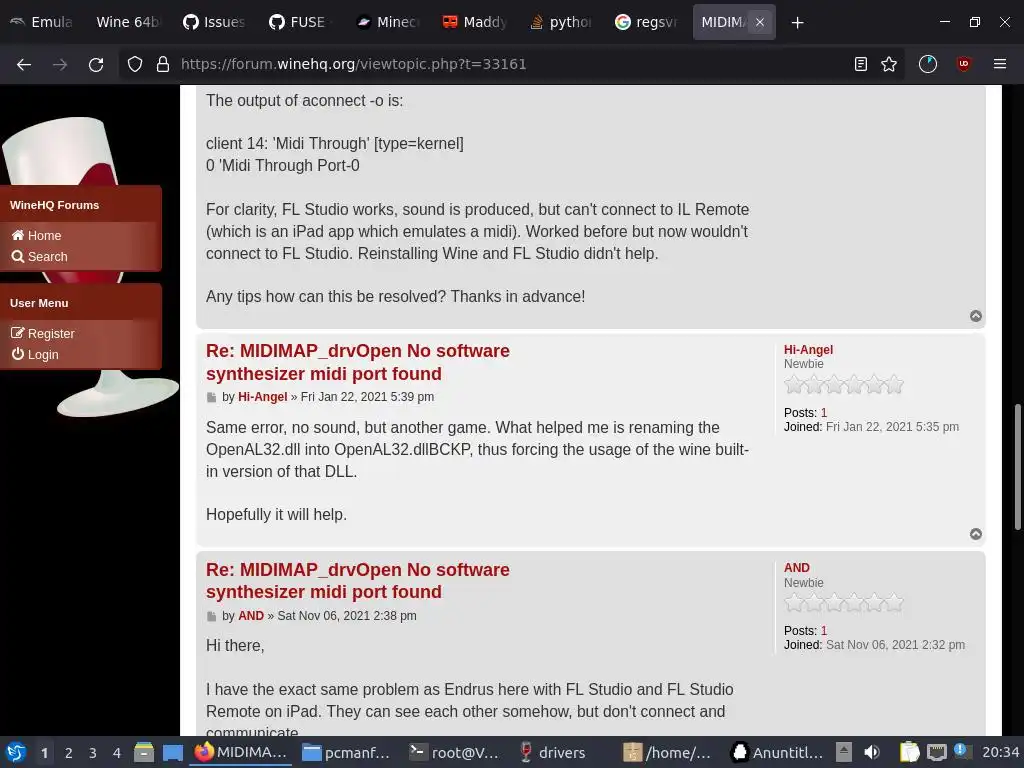The height and width of the screenshot is (768, 1024).
Task: Click the 20:34 taskbar clock
Action: [1000, 752]
